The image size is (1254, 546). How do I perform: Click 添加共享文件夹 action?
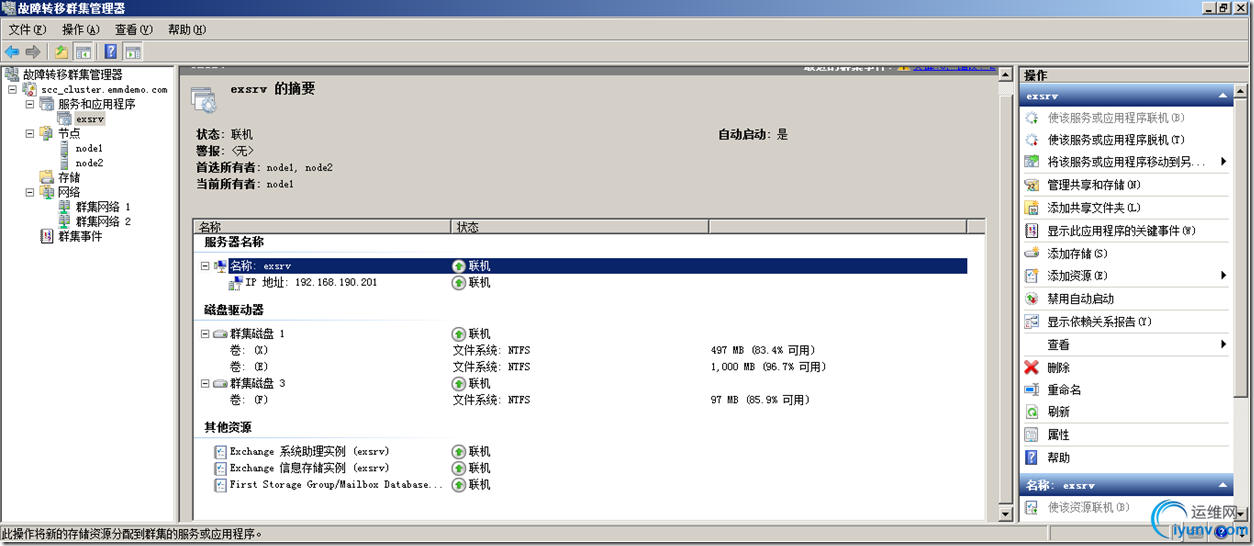[x=1094, y=208]
